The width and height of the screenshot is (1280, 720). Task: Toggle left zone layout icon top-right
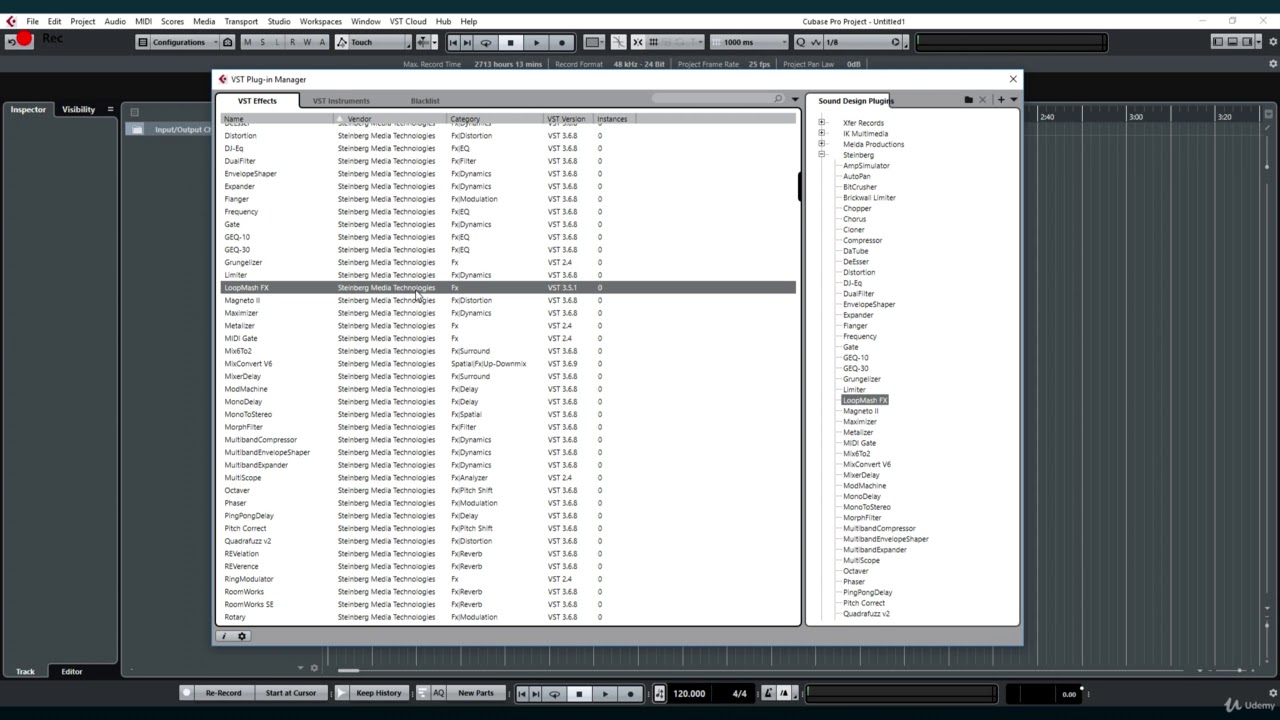point(1218,42)
